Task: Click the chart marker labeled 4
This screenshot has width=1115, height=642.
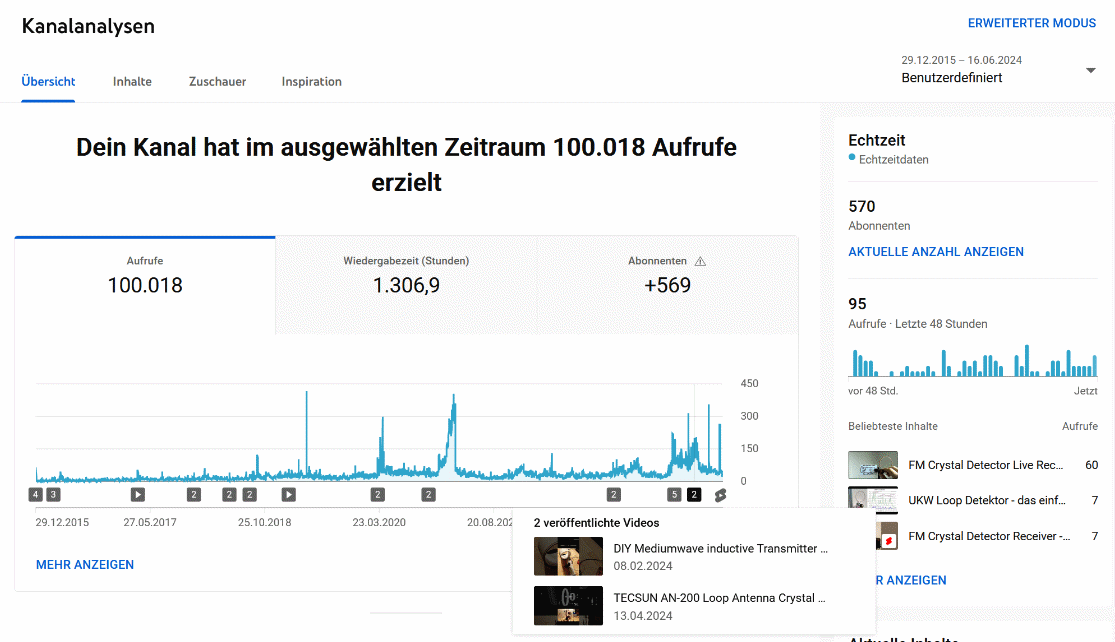Action: tap(36, 494)
